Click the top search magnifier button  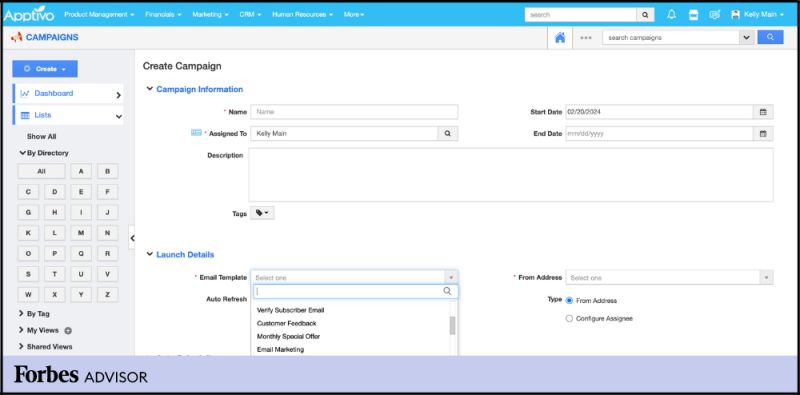point(645,15)
